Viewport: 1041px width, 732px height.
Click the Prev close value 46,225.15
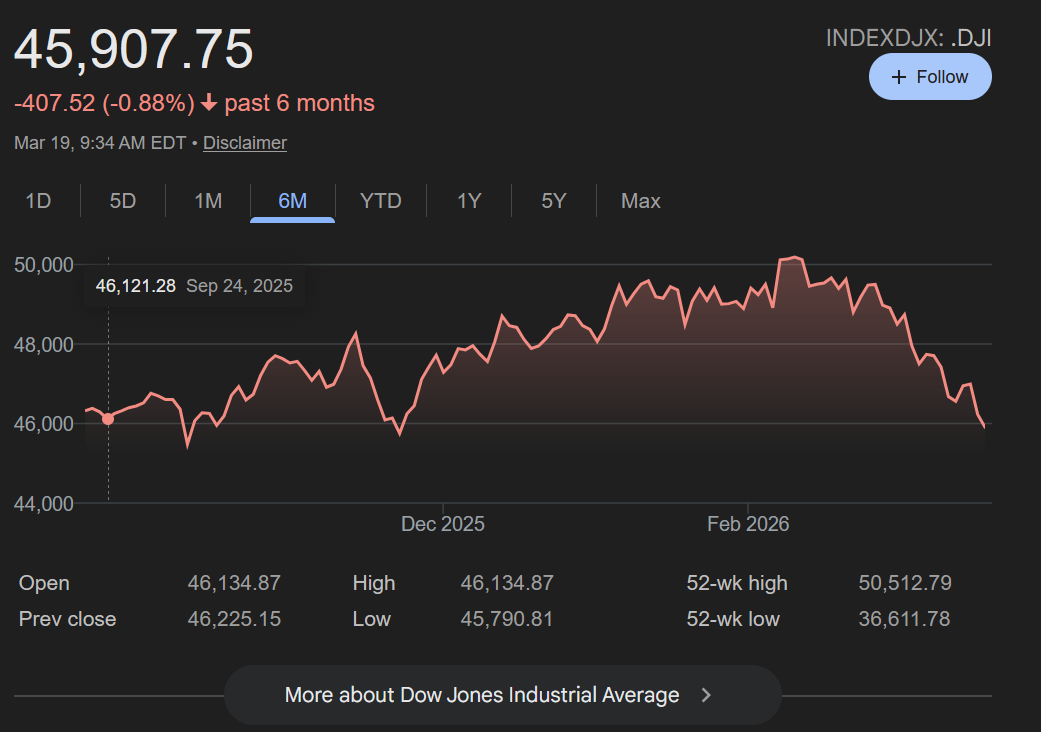[x=234, y=619]
